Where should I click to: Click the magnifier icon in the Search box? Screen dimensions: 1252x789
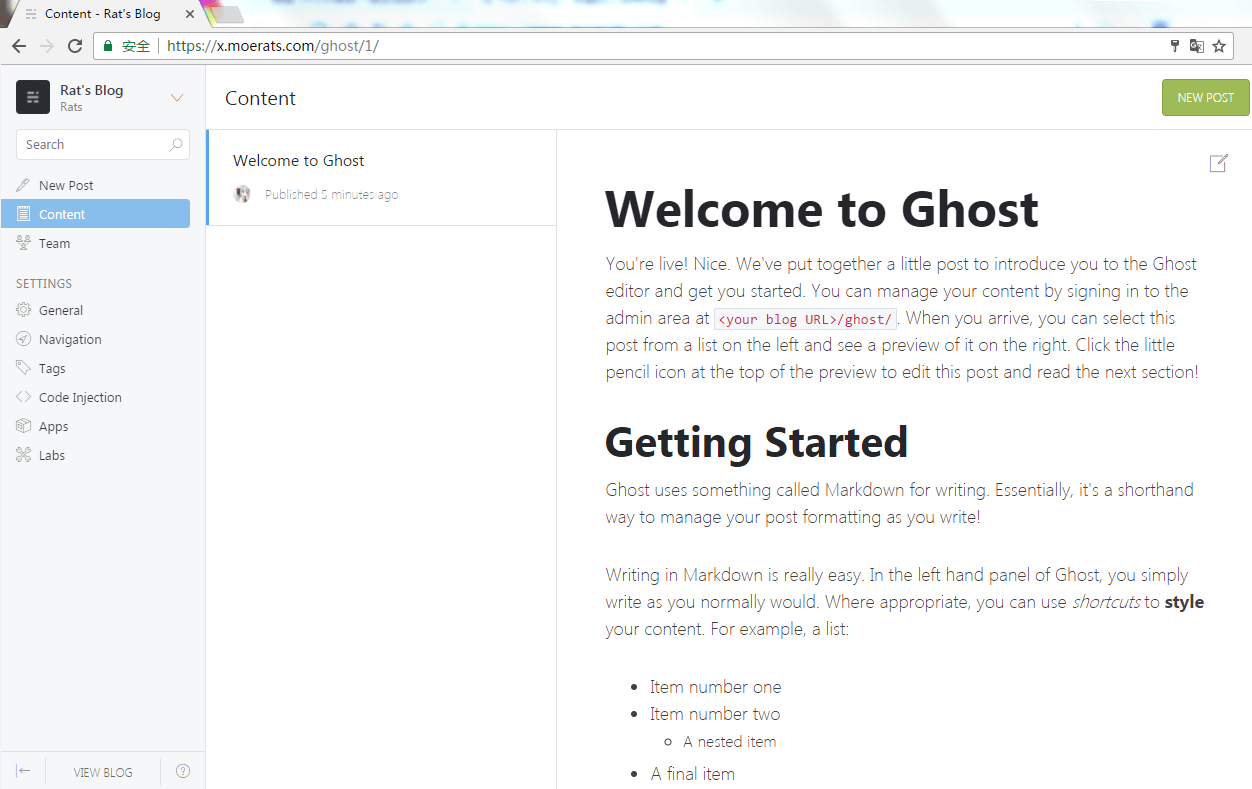(176, 145)
